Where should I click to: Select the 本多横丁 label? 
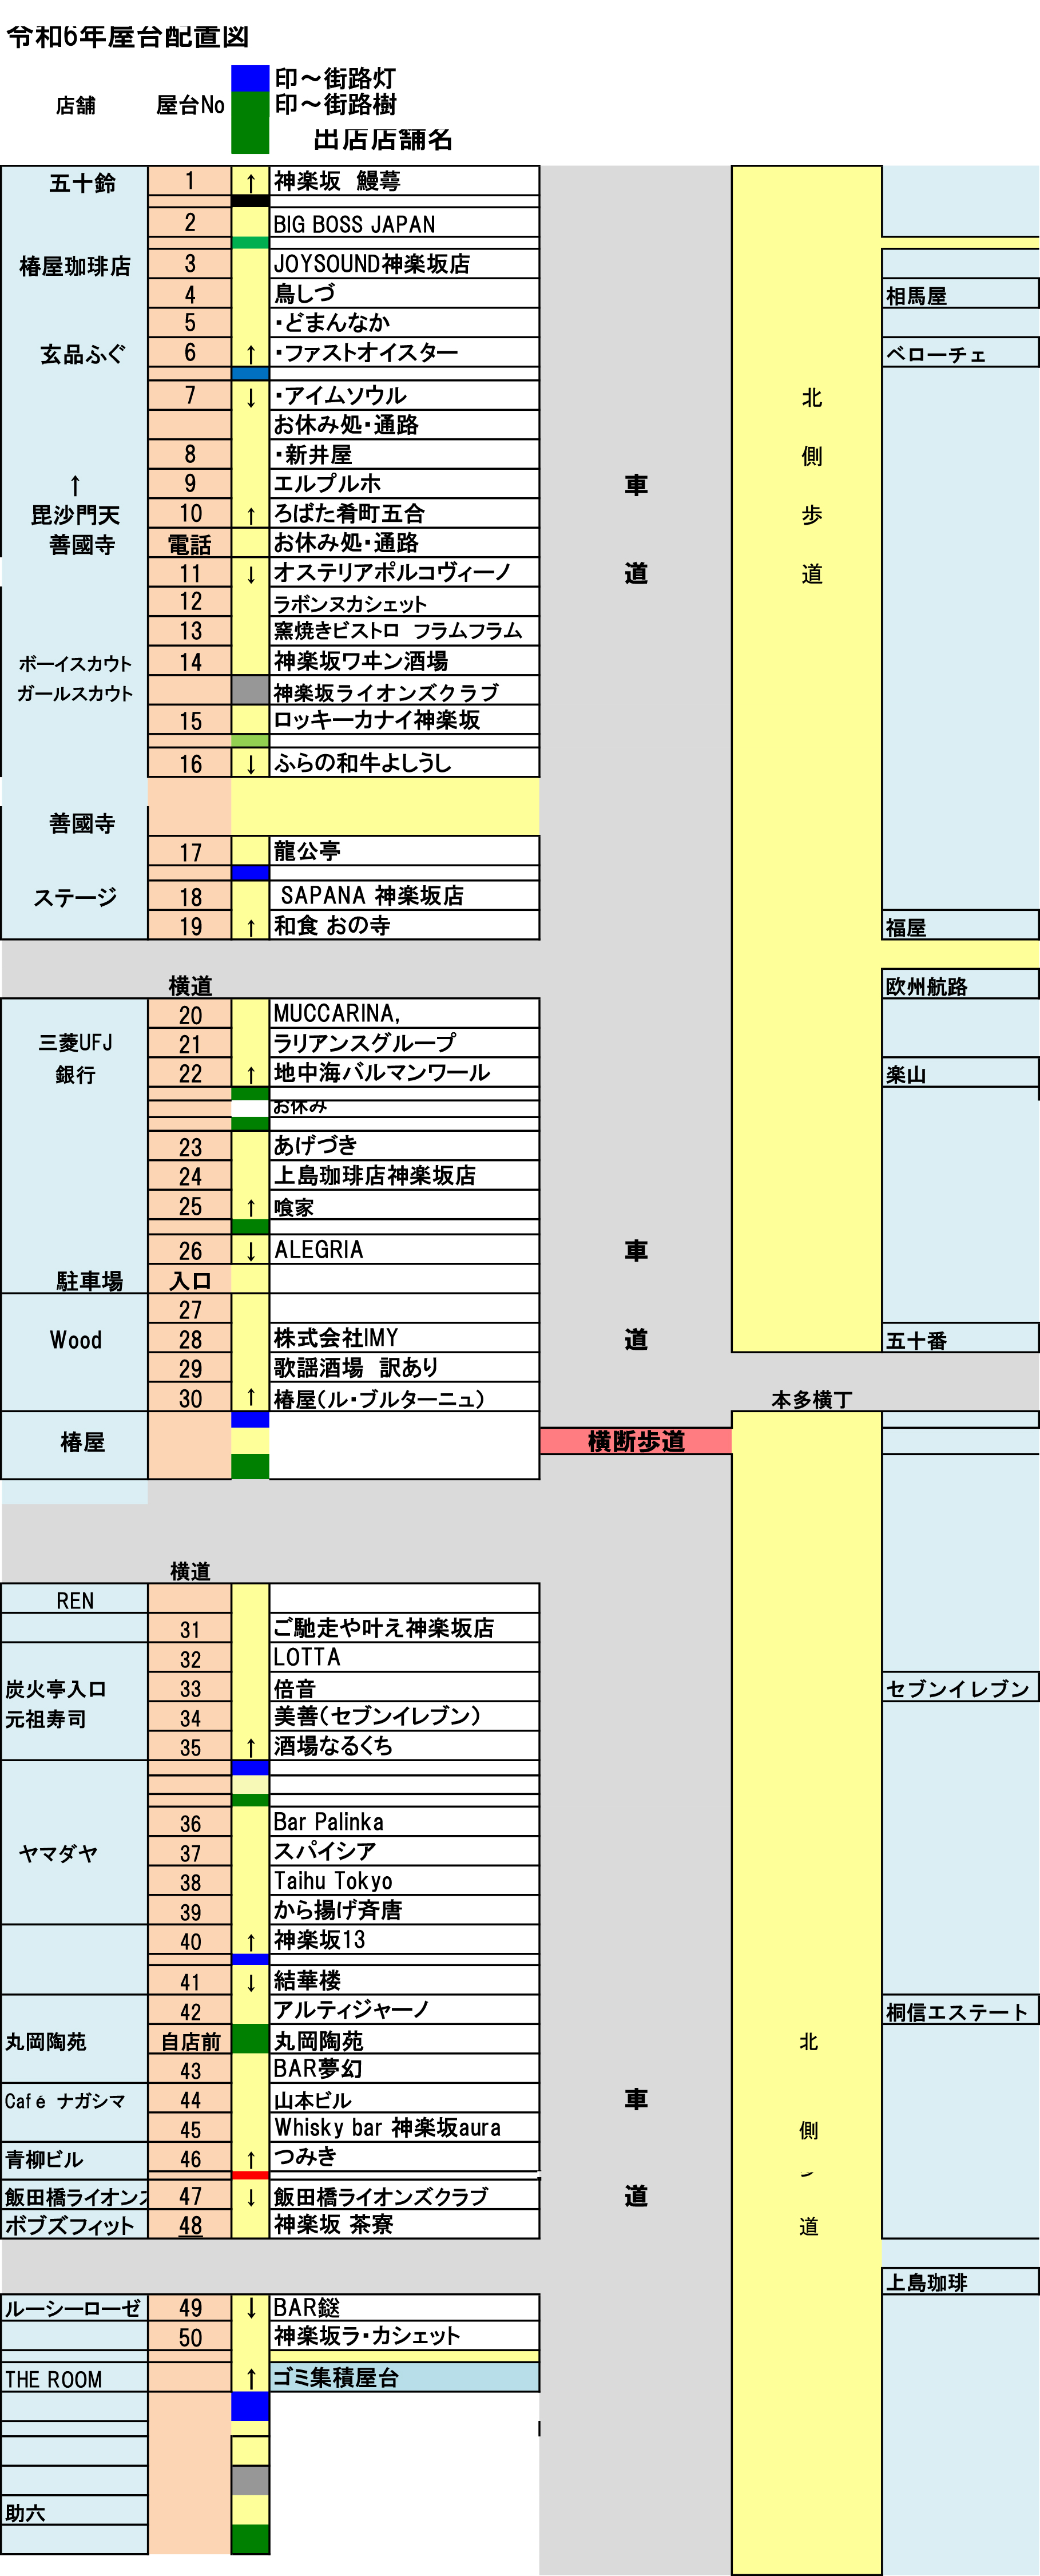811,1399
